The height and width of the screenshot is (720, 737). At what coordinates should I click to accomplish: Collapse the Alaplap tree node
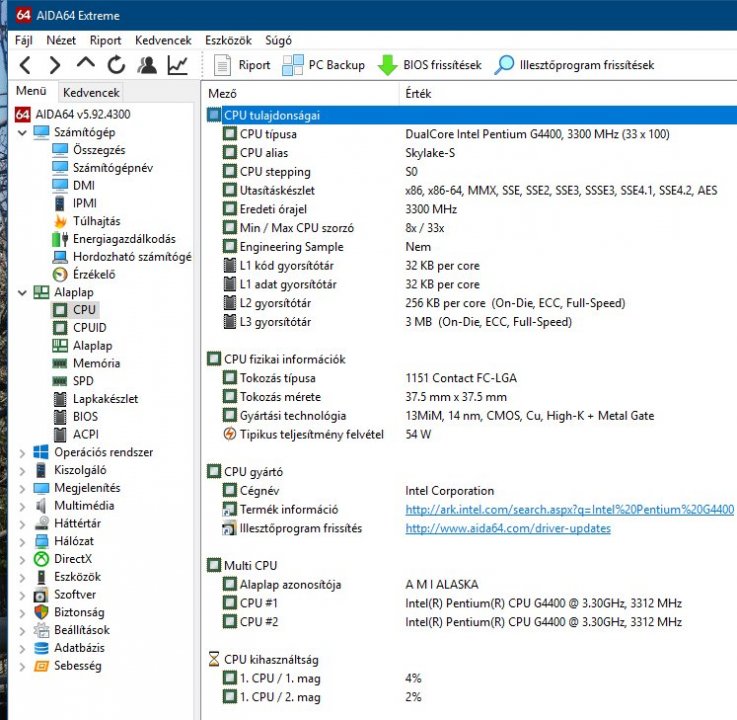pos(22,292)
